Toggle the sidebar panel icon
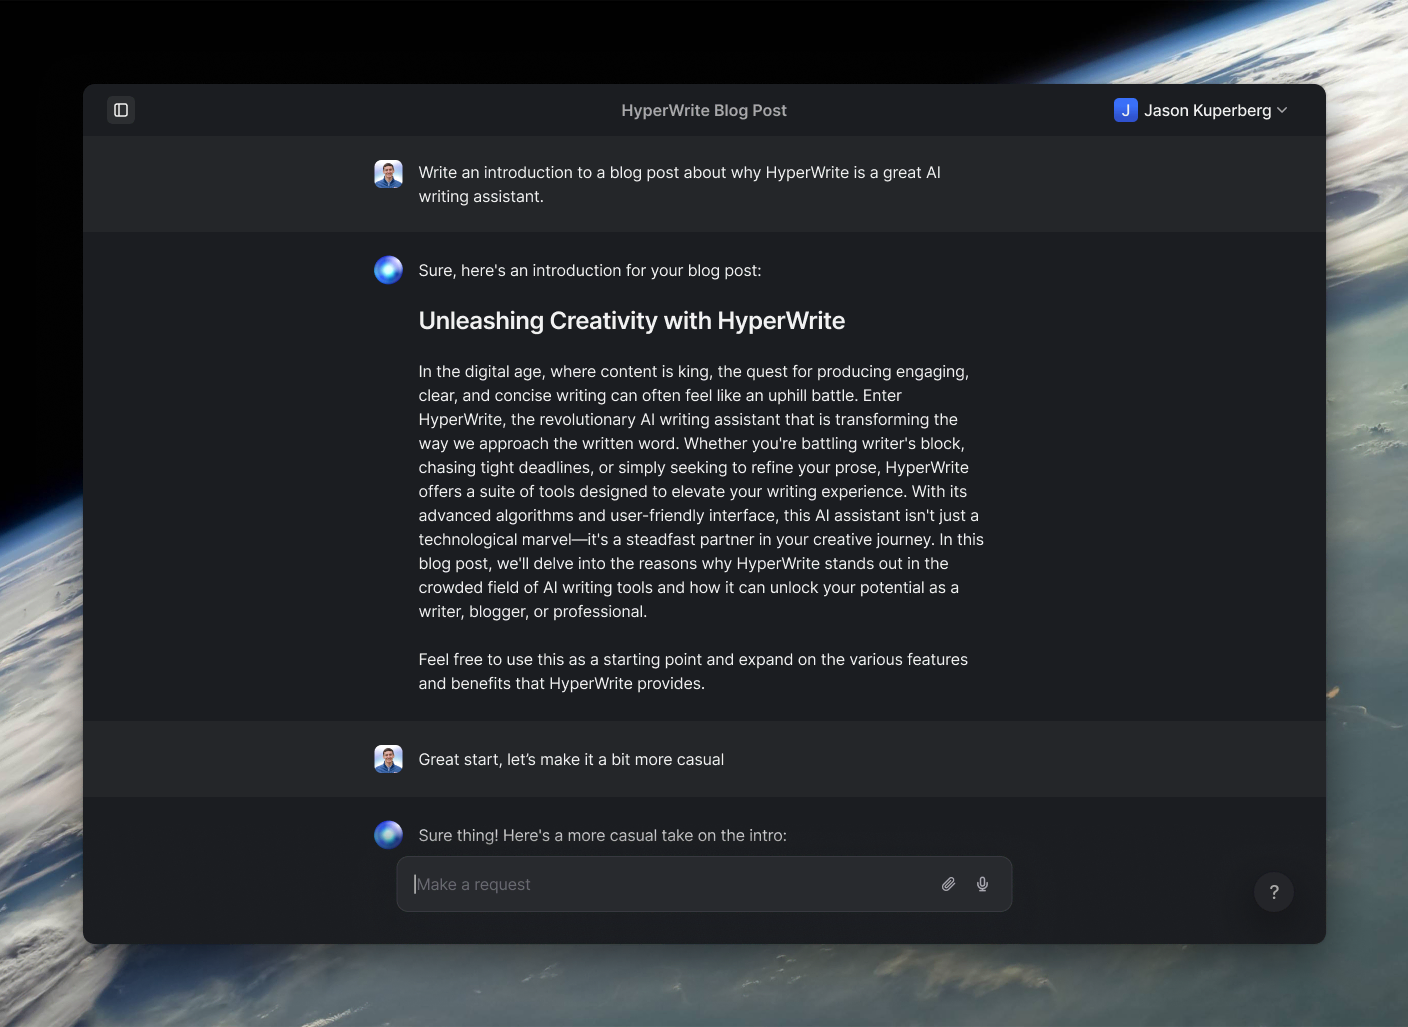Screen dimensions: 1408x1027 click(120, 110)
